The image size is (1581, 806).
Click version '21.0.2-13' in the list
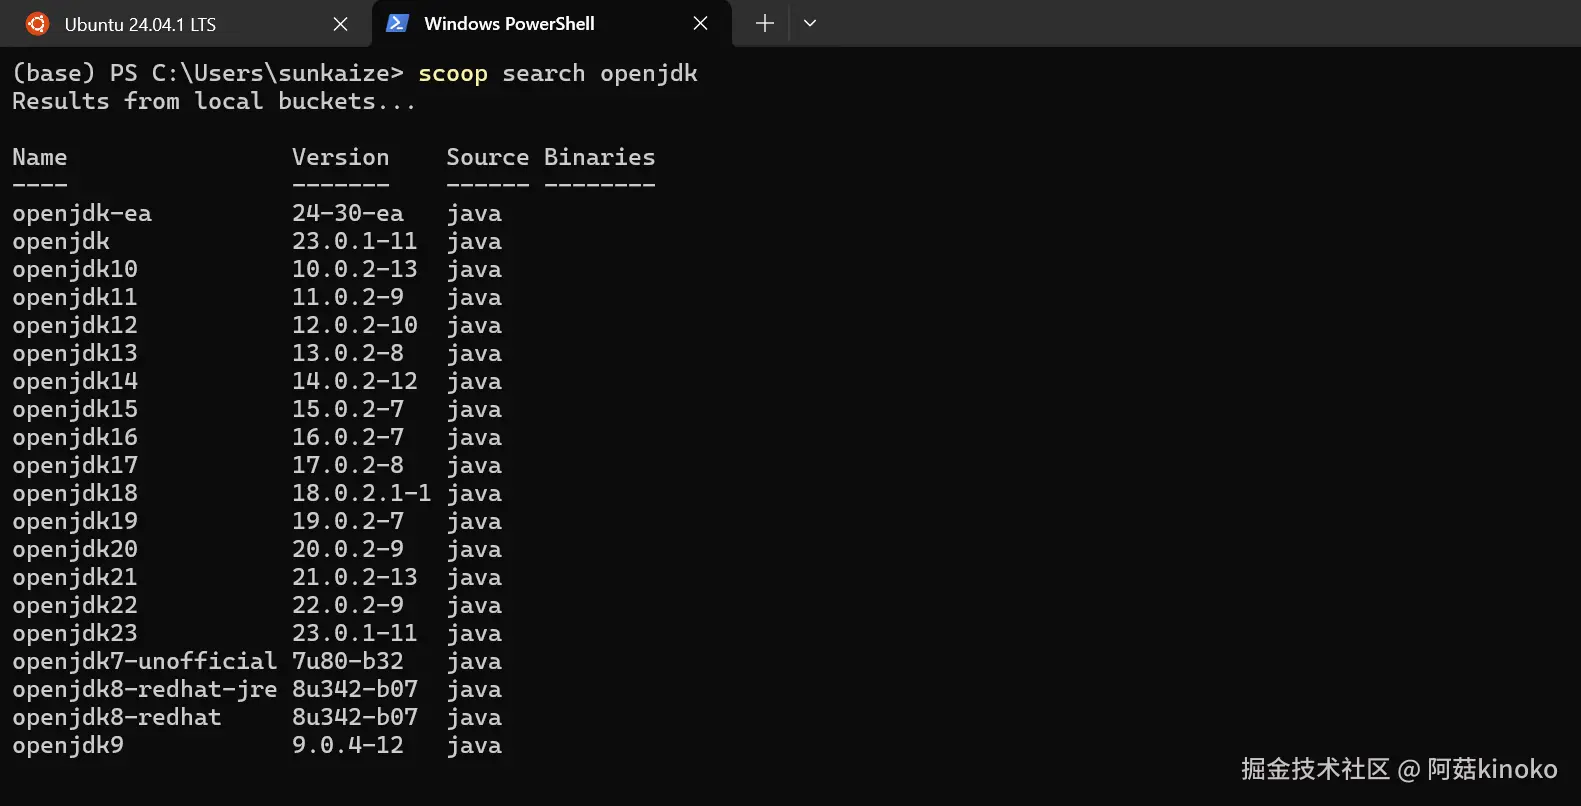[x=354, y=577]
